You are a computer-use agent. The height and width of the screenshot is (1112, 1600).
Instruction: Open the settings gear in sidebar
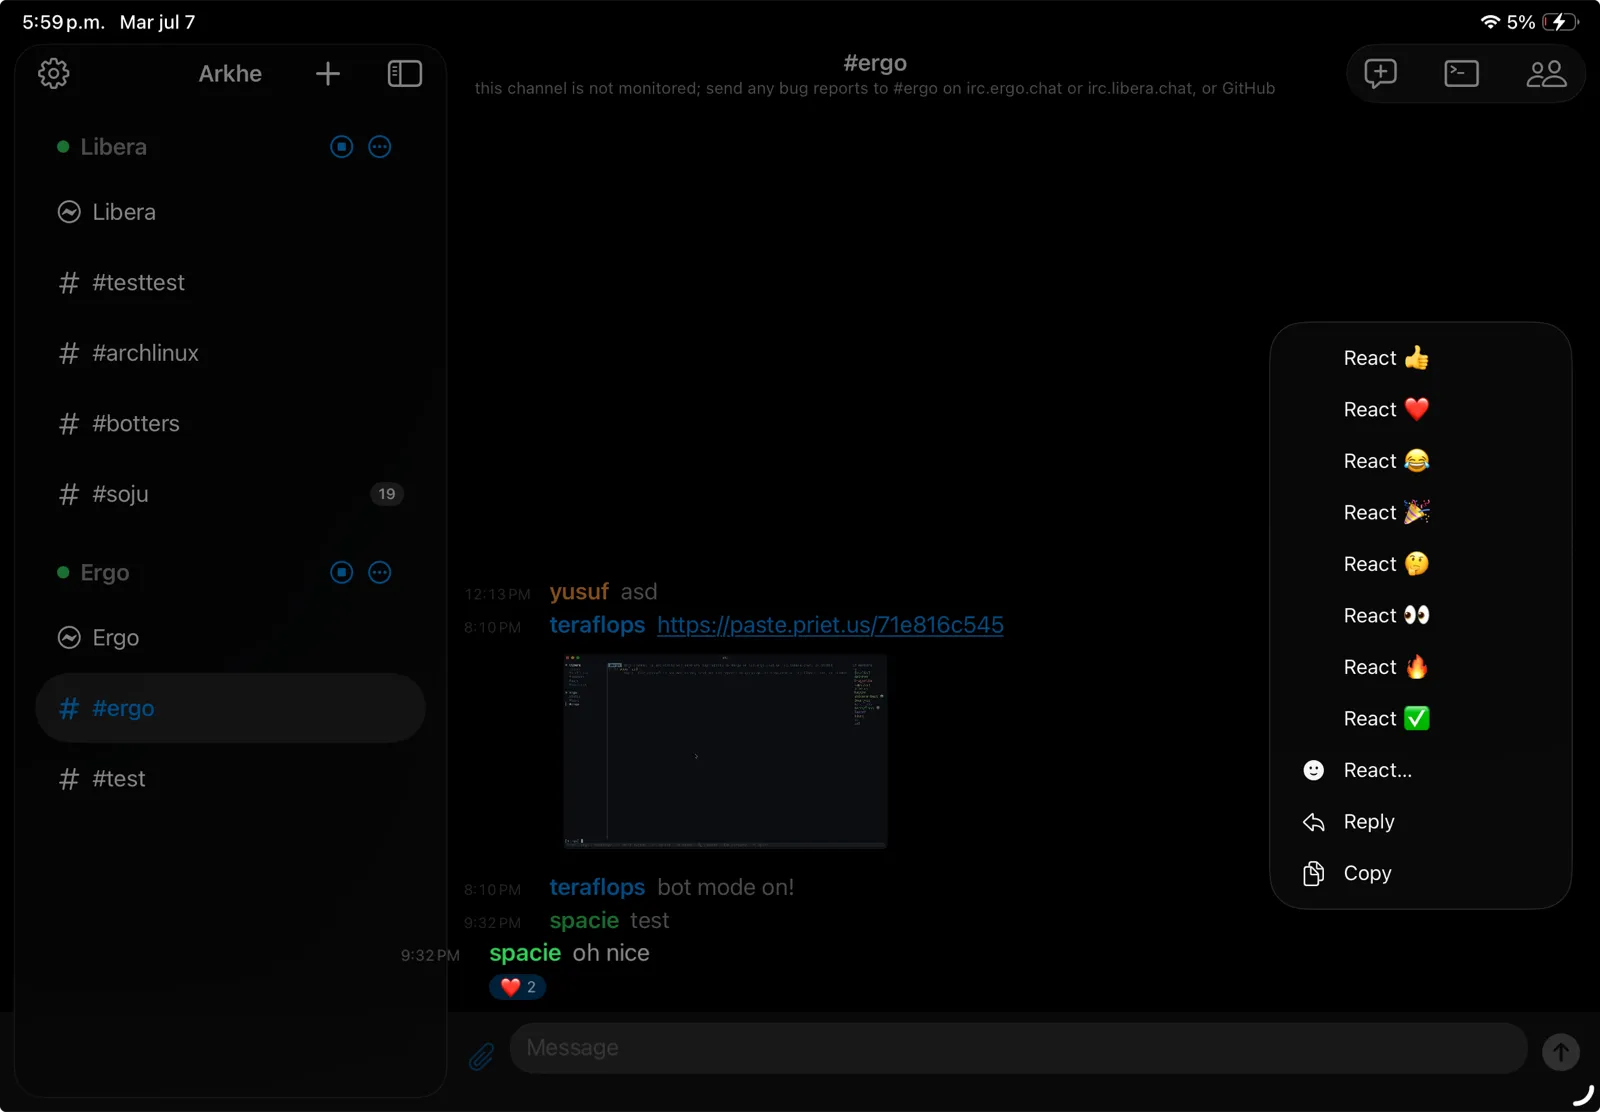click(54, 73)
